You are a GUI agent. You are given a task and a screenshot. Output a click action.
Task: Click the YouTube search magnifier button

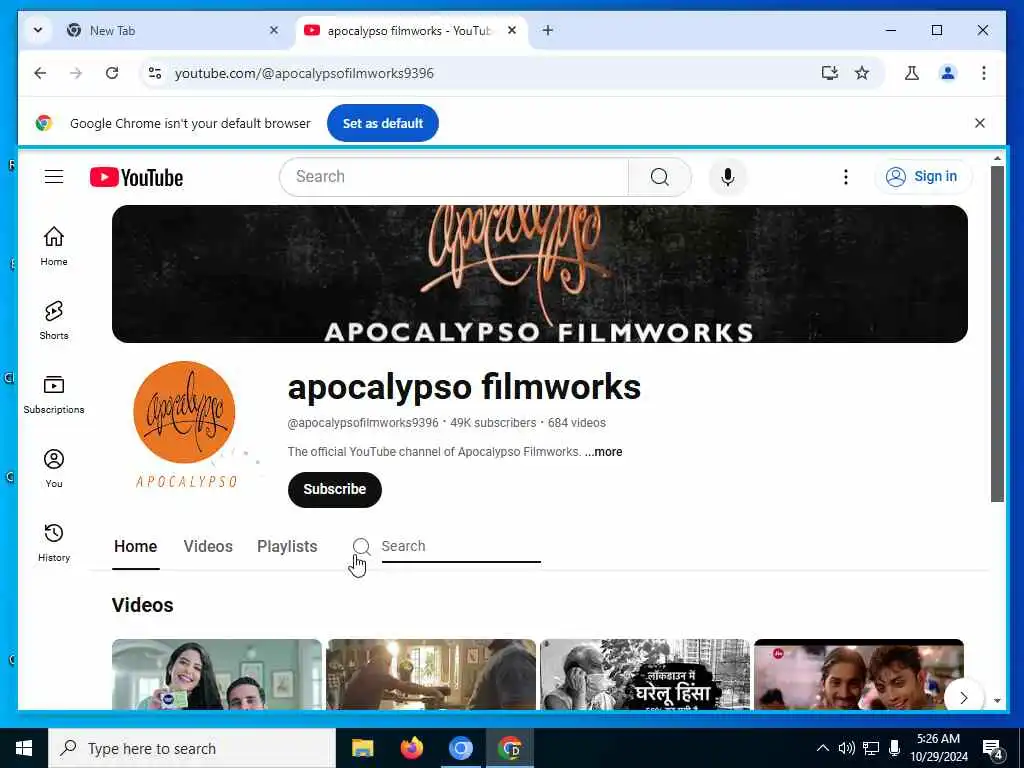[x=660, y=176]
